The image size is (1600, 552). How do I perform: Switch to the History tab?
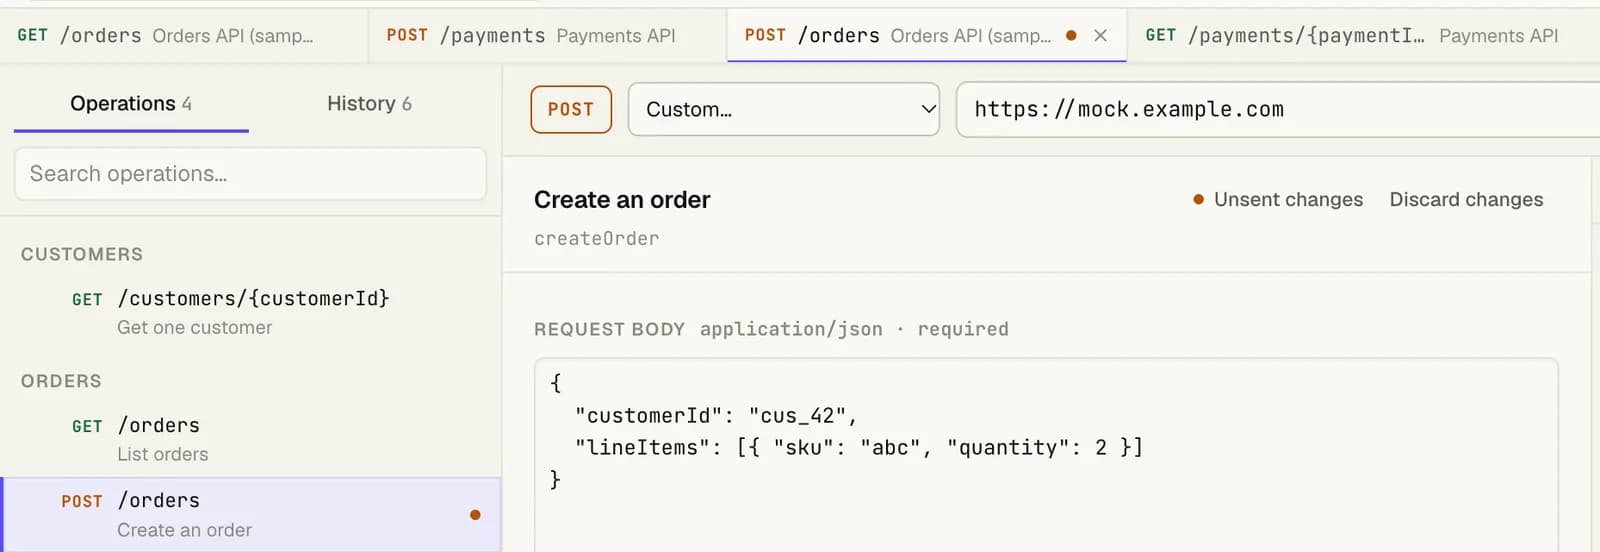point(369,104)
